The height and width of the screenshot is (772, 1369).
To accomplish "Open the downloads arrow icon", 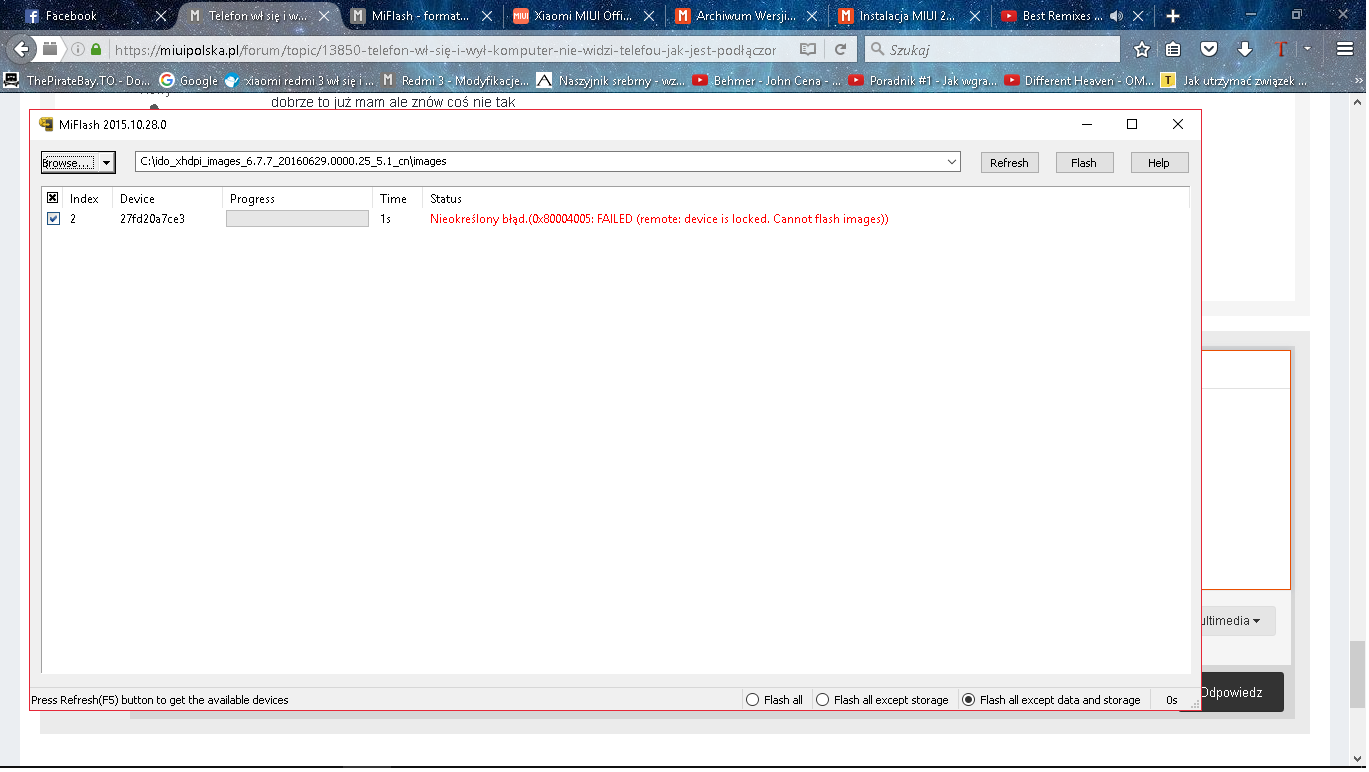I will [1244, 49].
